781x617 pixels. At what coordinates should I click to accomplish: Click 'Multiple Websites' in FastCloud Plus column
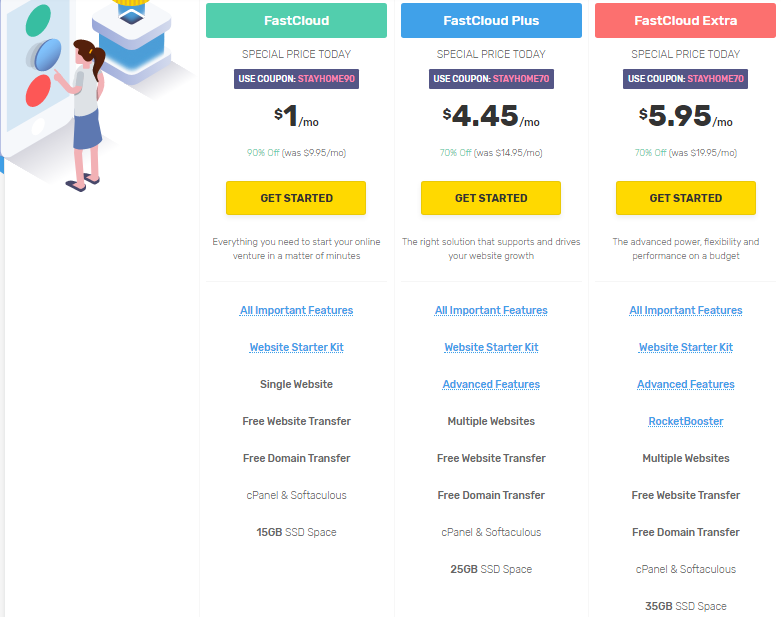[x=491, y=421]
